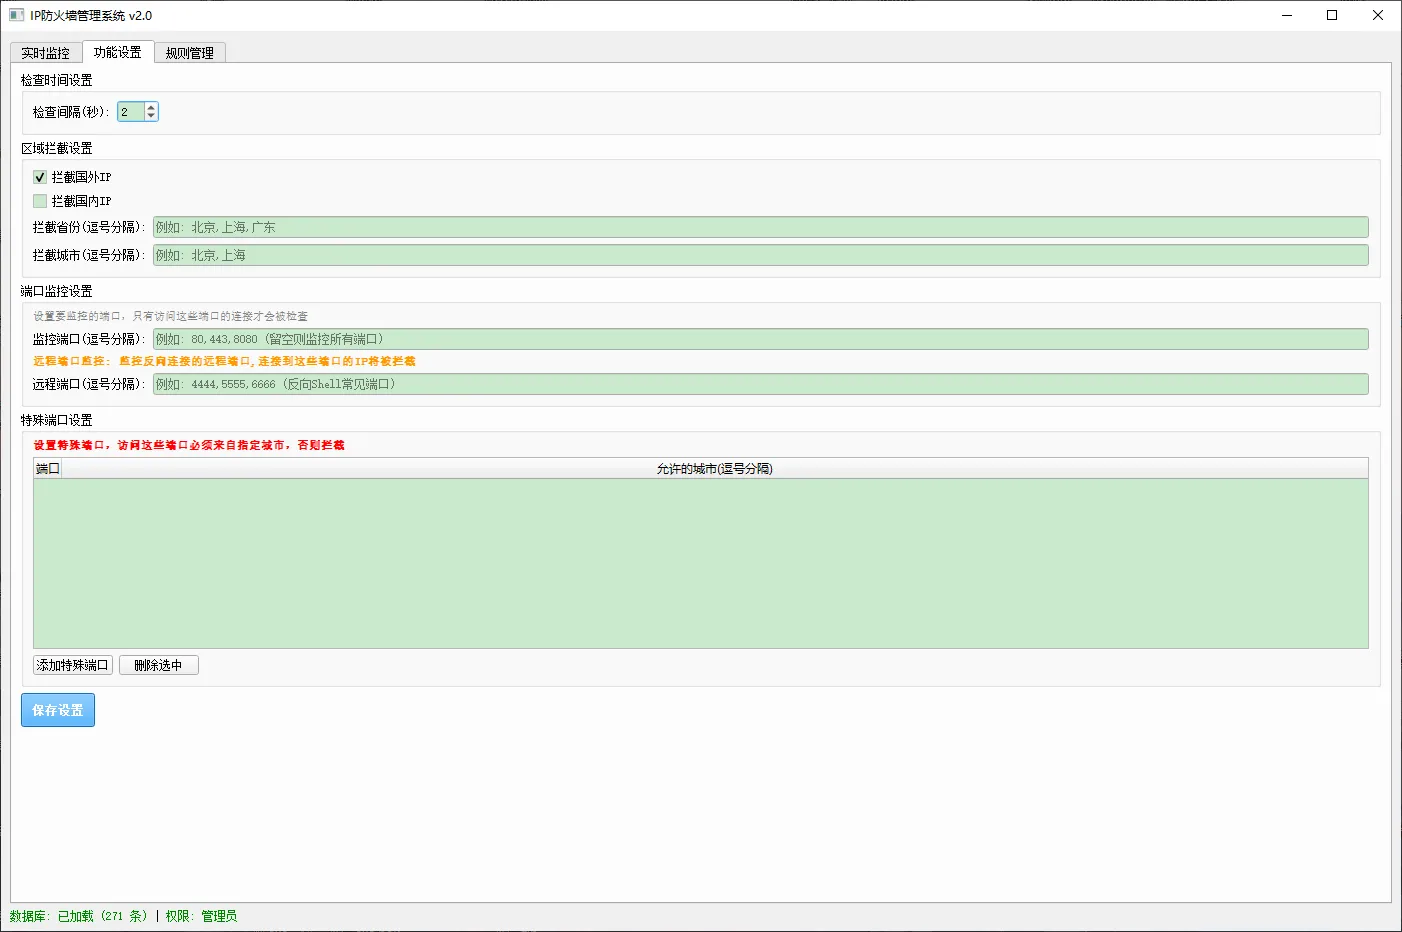Uncheck the 拦截国外IP checkbox
The width and height of the screenshot is (1402, 932).
[40, 177]
